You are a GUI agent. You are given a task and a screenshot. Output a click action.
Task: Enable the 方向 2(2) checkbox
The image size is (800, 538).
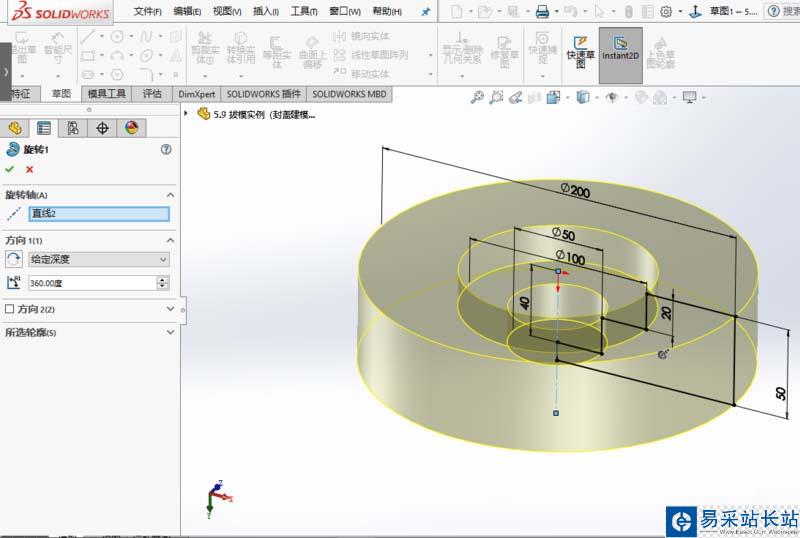[9, 309]
